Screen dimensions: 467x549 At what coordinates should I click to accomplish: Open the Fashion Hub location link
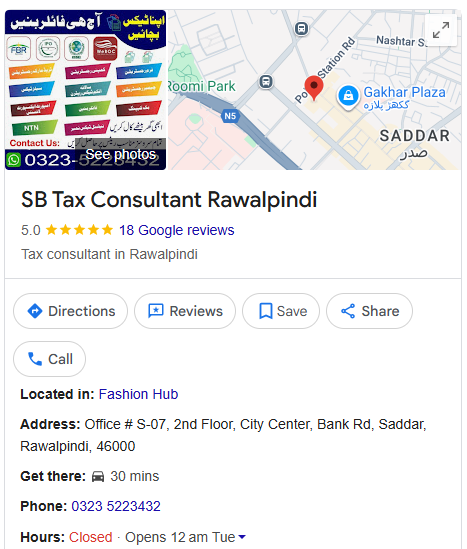[x=138, y=394]
